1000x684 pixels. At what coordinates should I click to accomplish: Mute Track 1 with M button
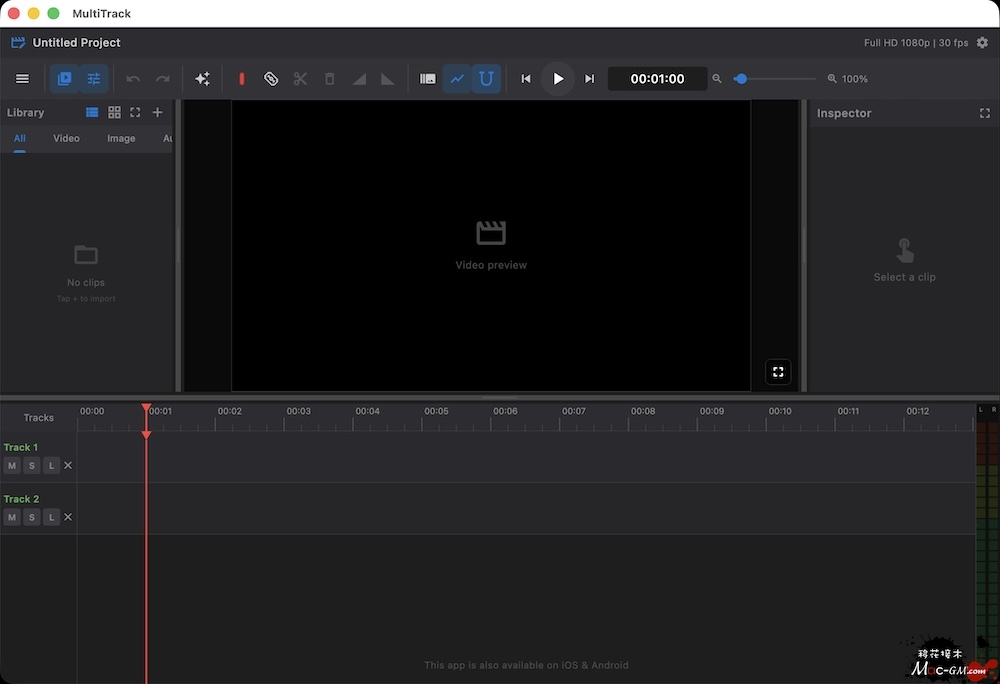click(12, 465)
